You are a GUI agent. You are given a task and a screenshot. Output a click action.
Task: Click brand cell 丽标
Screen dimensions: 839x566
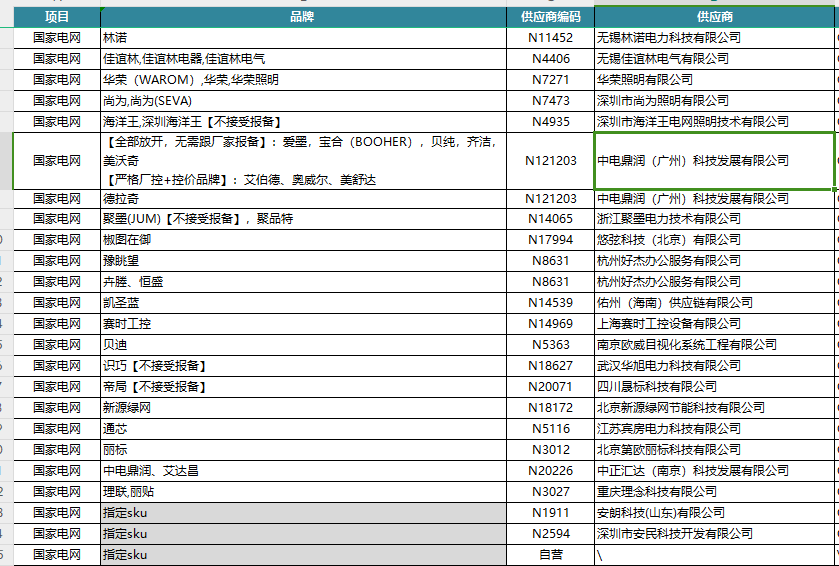point(303,449)
